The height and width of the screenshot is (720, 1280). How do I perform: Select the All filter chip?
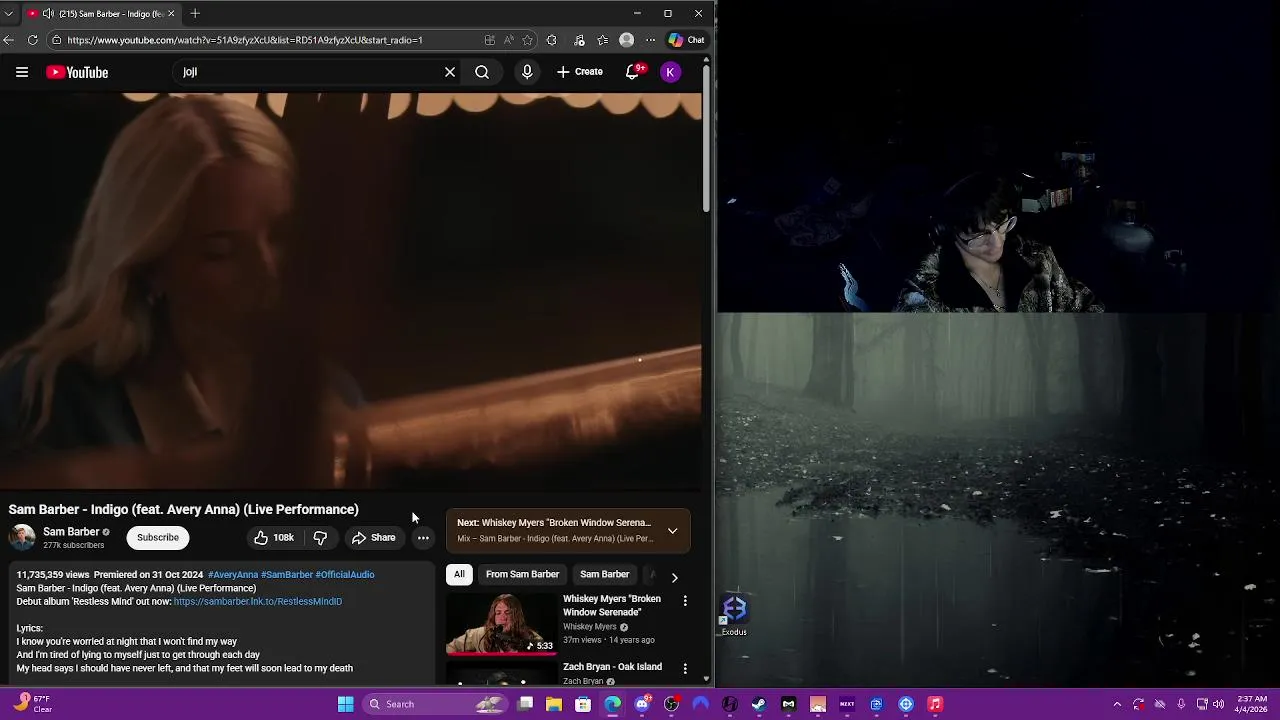459,575
